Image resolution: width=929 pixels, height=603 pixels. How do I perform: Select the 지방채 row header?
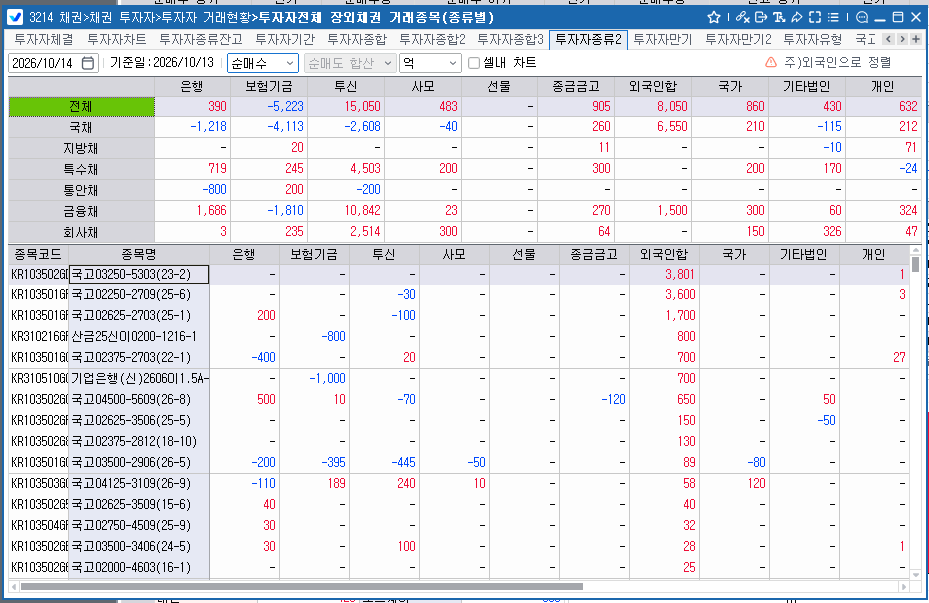pos(81,148)
